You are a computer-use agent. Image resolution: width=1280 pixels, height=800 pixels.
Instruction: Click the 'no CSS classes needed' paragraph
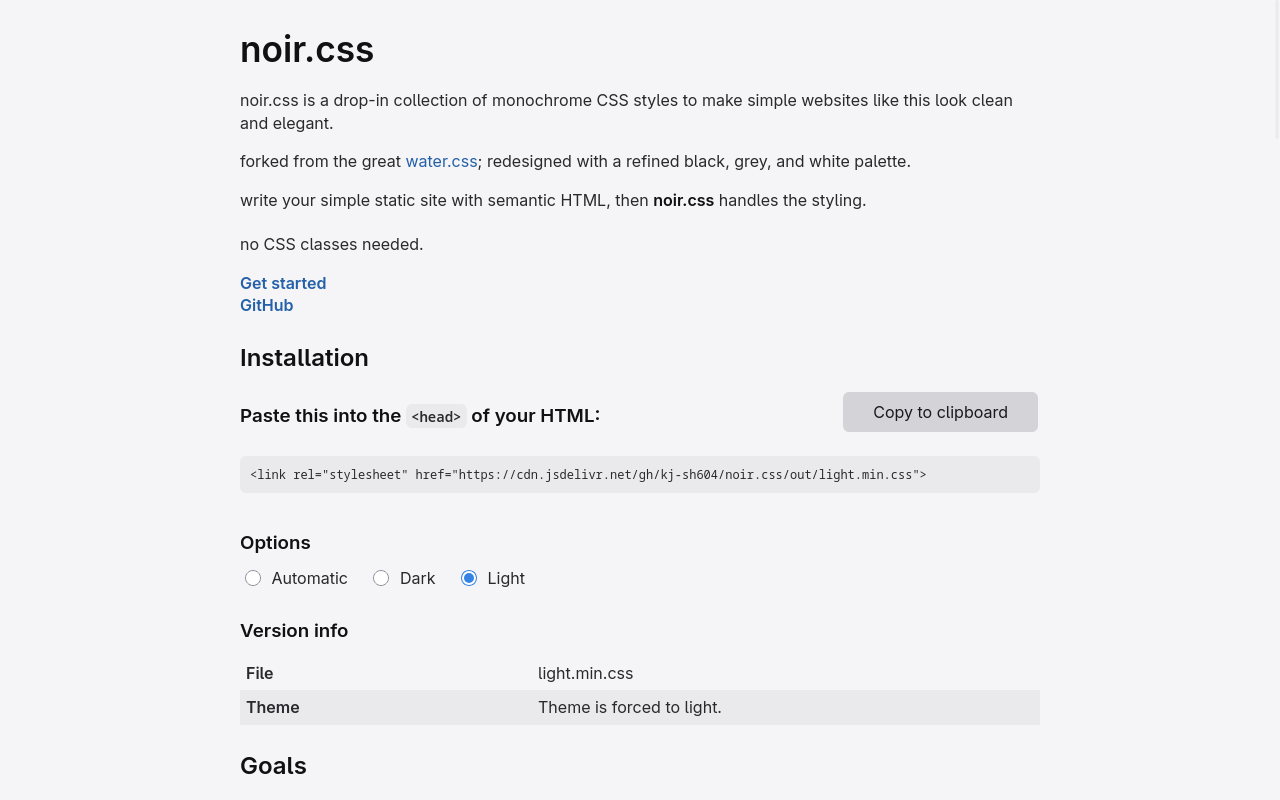click(x=331, y=244)
